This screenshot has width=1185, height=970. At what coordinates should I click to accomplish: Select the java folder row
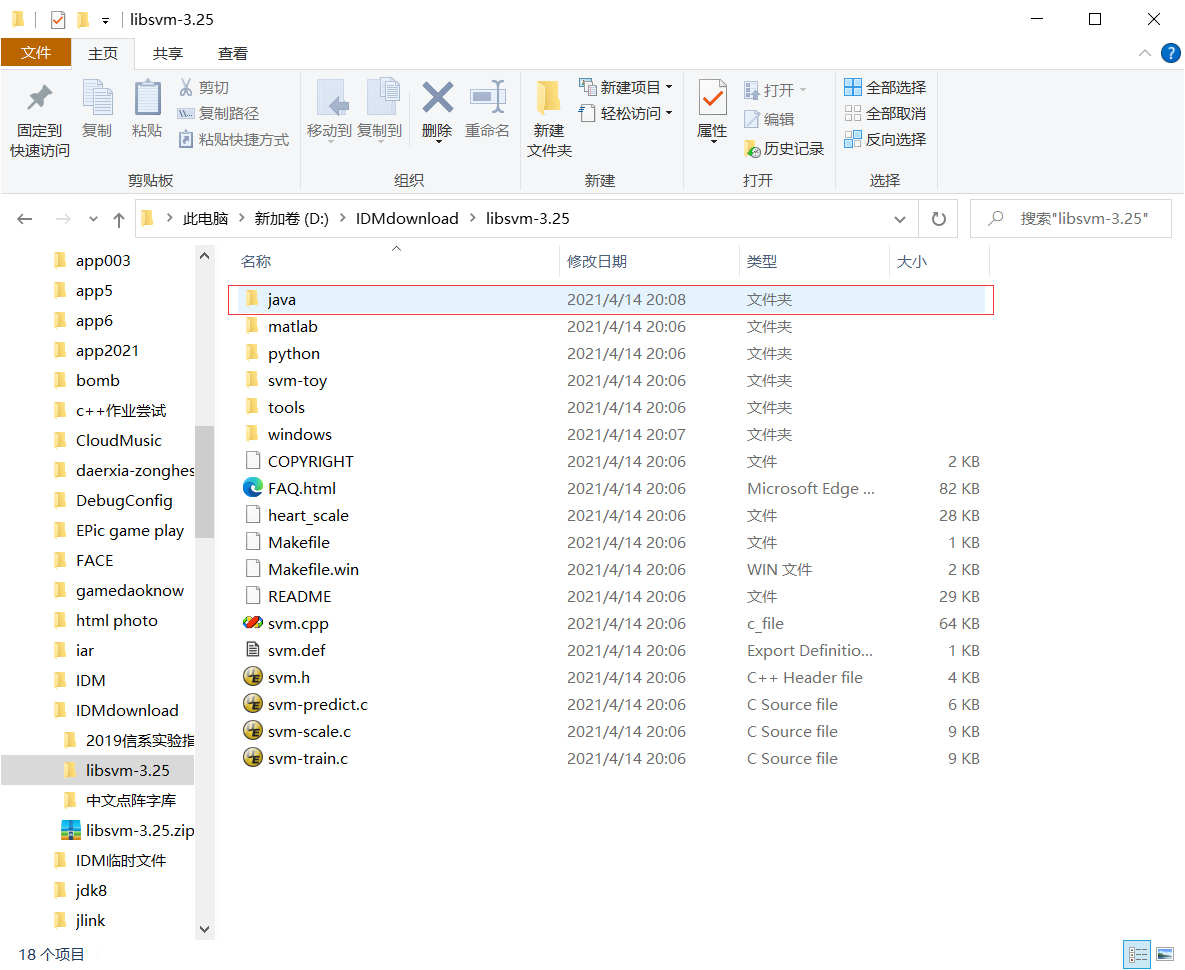[x=611, y=300]
